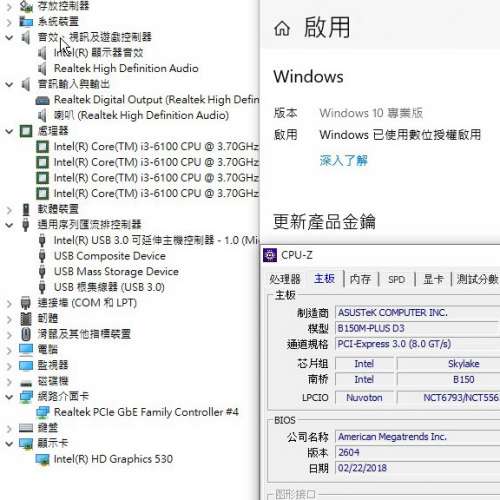Open the SPD tab in CPU-Z
Screen dimensions: 500x500
click(x=396, y=279)
